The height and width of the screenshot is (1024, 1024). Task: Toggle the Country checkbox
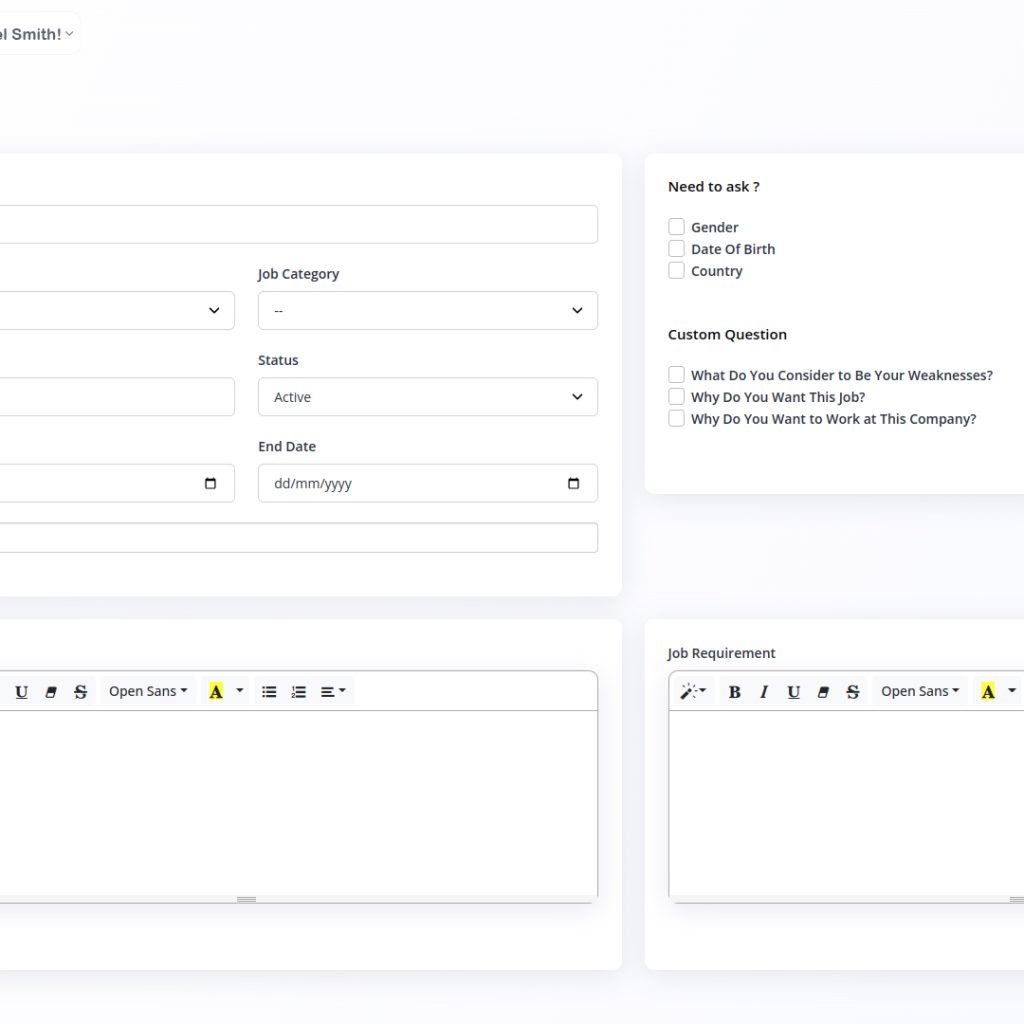pos(677,271)
